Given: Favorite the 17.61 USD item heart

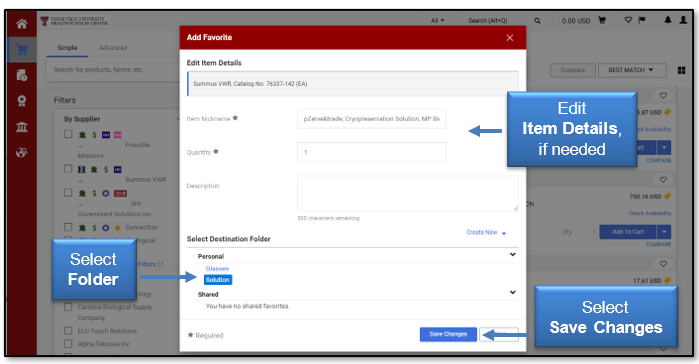Looking at the screenshot, I should click(x=663, y=264).
